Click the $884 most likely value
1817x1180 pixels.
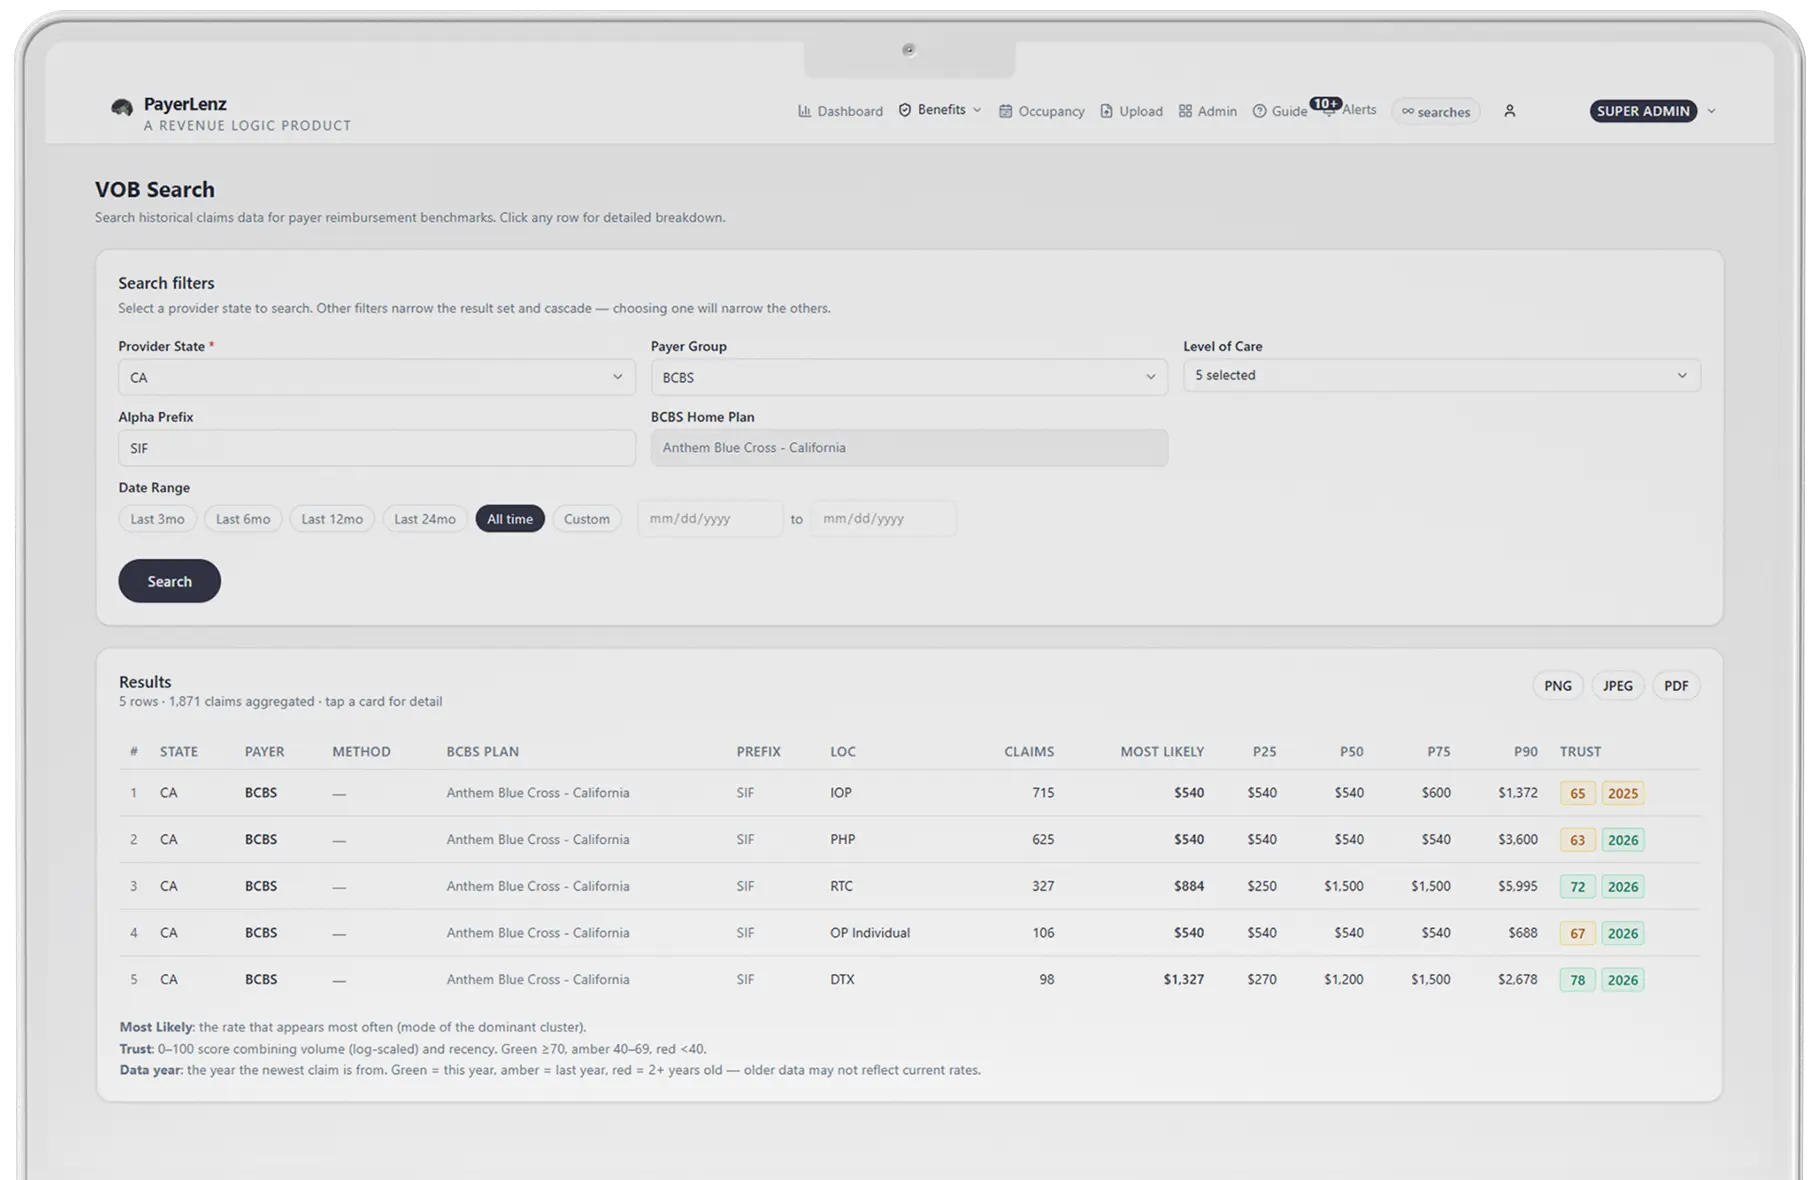pos(1189,886)
